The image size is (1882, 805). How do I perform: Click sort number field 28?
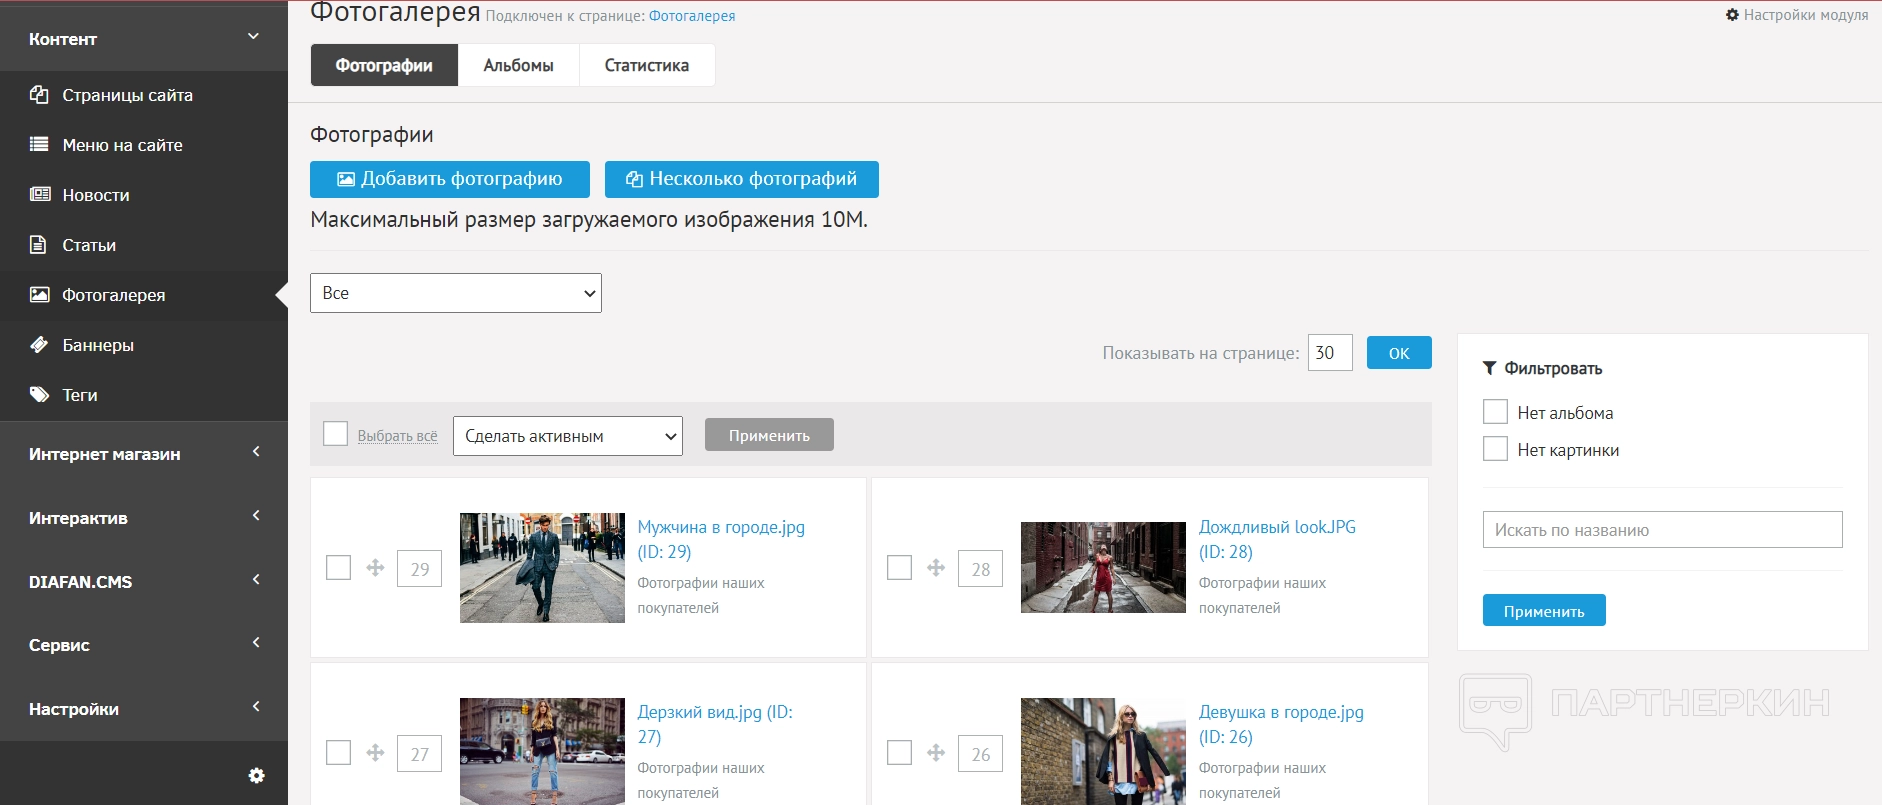coord(981,568)
